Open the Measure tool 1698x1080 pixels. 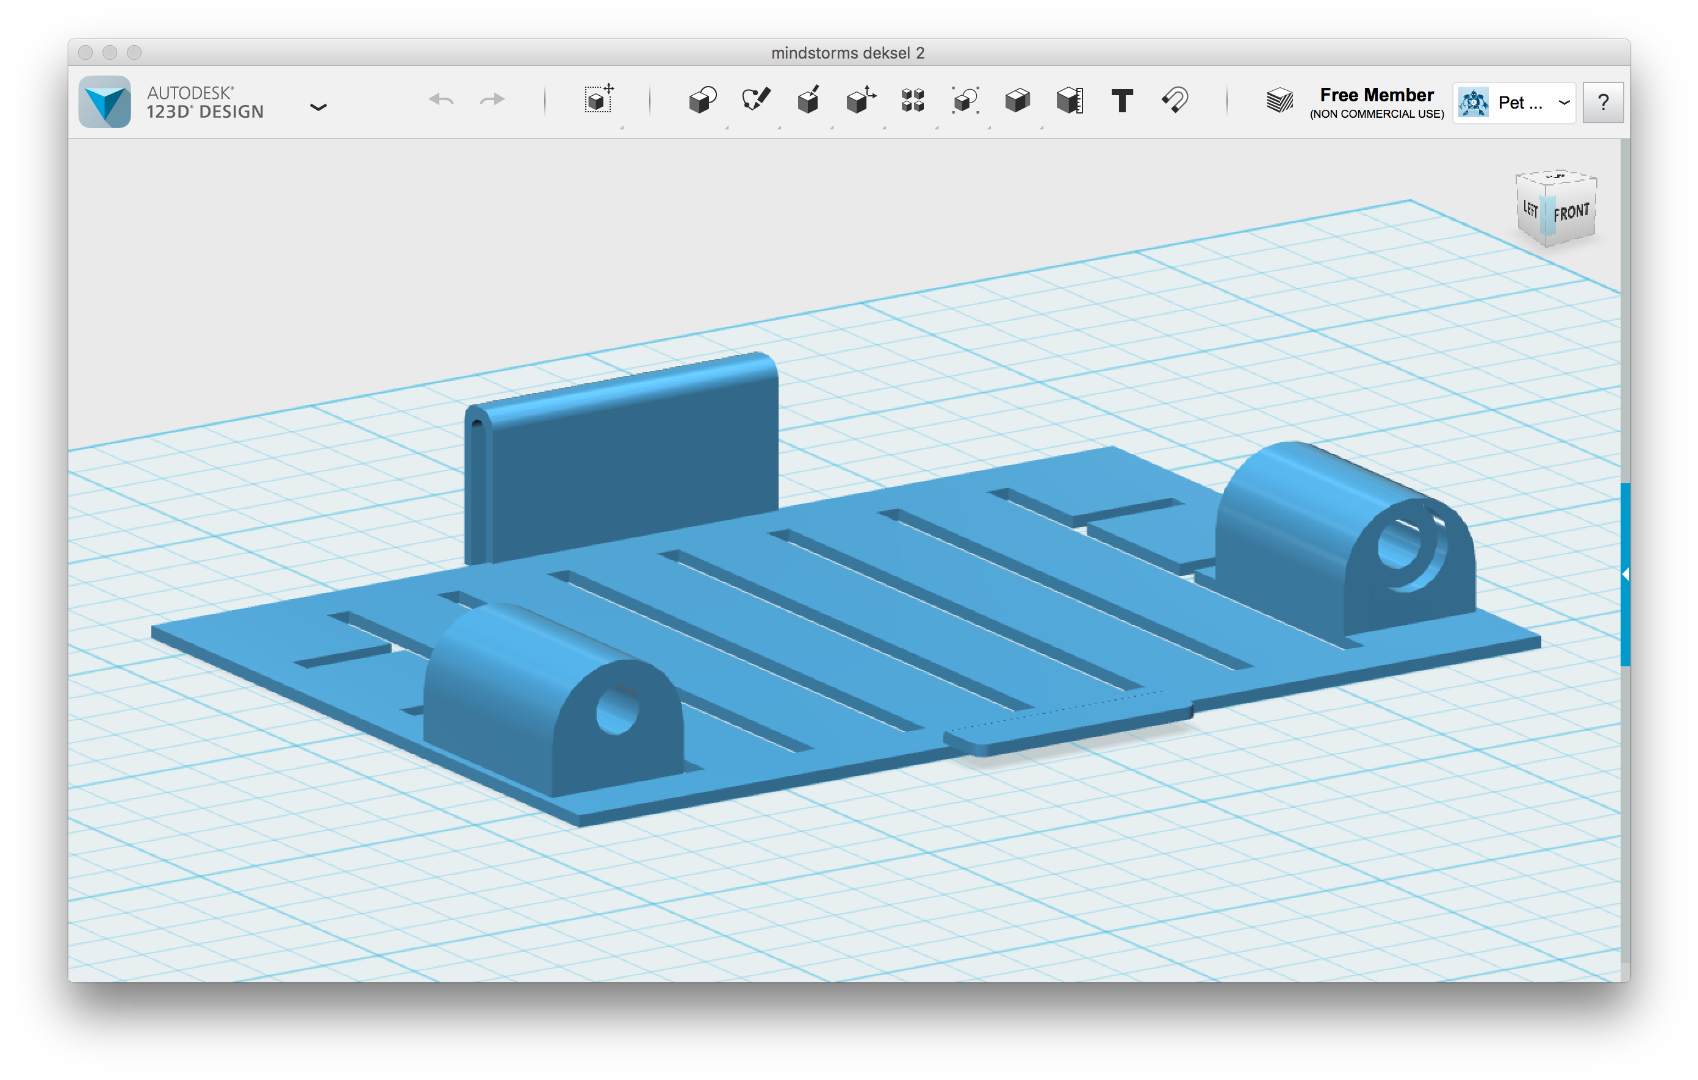point(1070,100)
